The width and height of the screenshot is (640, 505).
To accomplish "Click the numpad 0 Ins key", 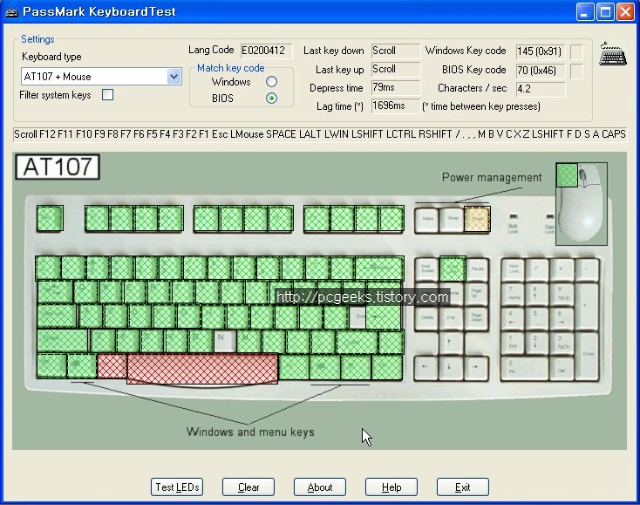I will (x=525, y=368).
